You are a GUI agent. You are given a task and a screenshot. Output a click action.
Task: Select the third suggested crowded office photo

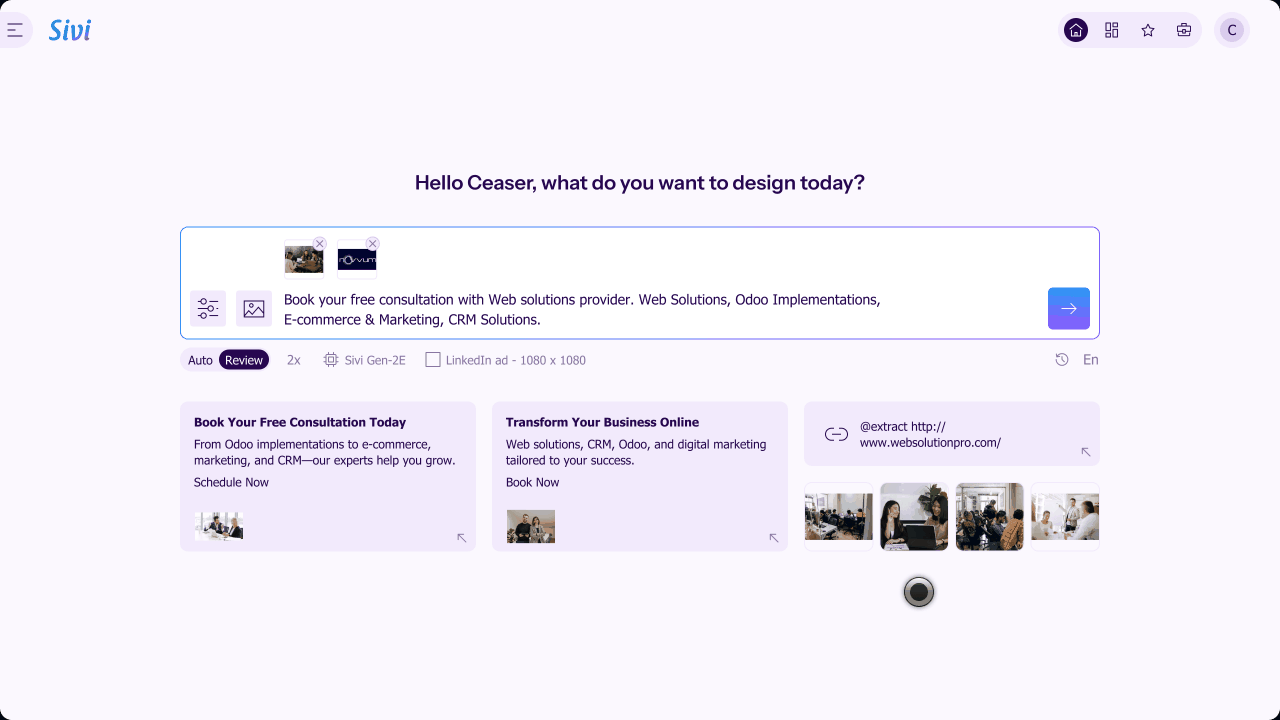pos(990,517)
